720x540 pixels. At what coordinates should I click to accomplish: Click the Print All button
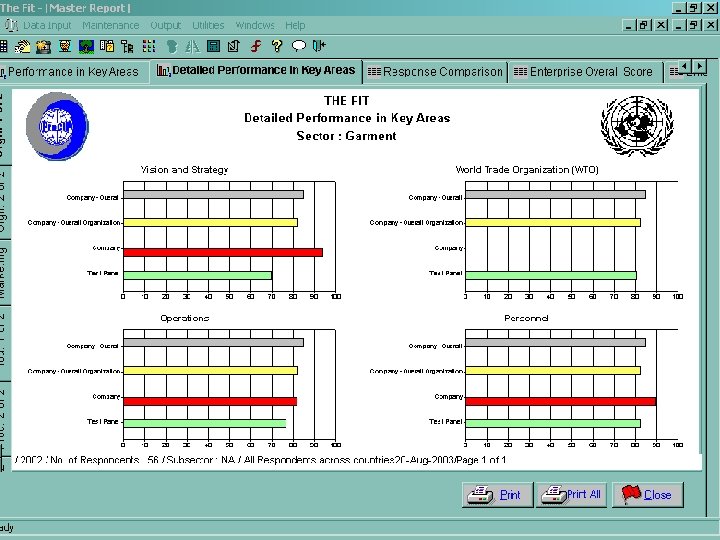(571, 495)
